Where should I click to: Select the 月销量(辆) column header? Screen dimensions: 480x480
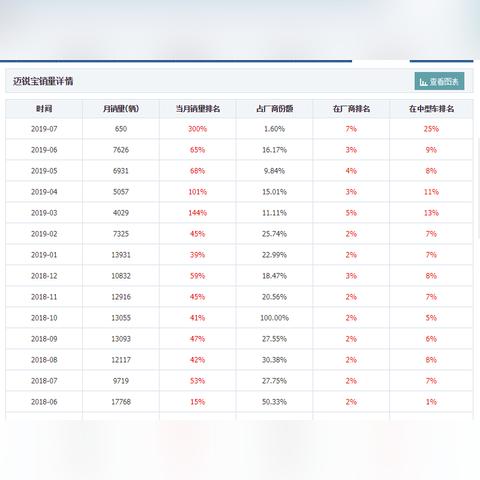[x=121, y=109]
